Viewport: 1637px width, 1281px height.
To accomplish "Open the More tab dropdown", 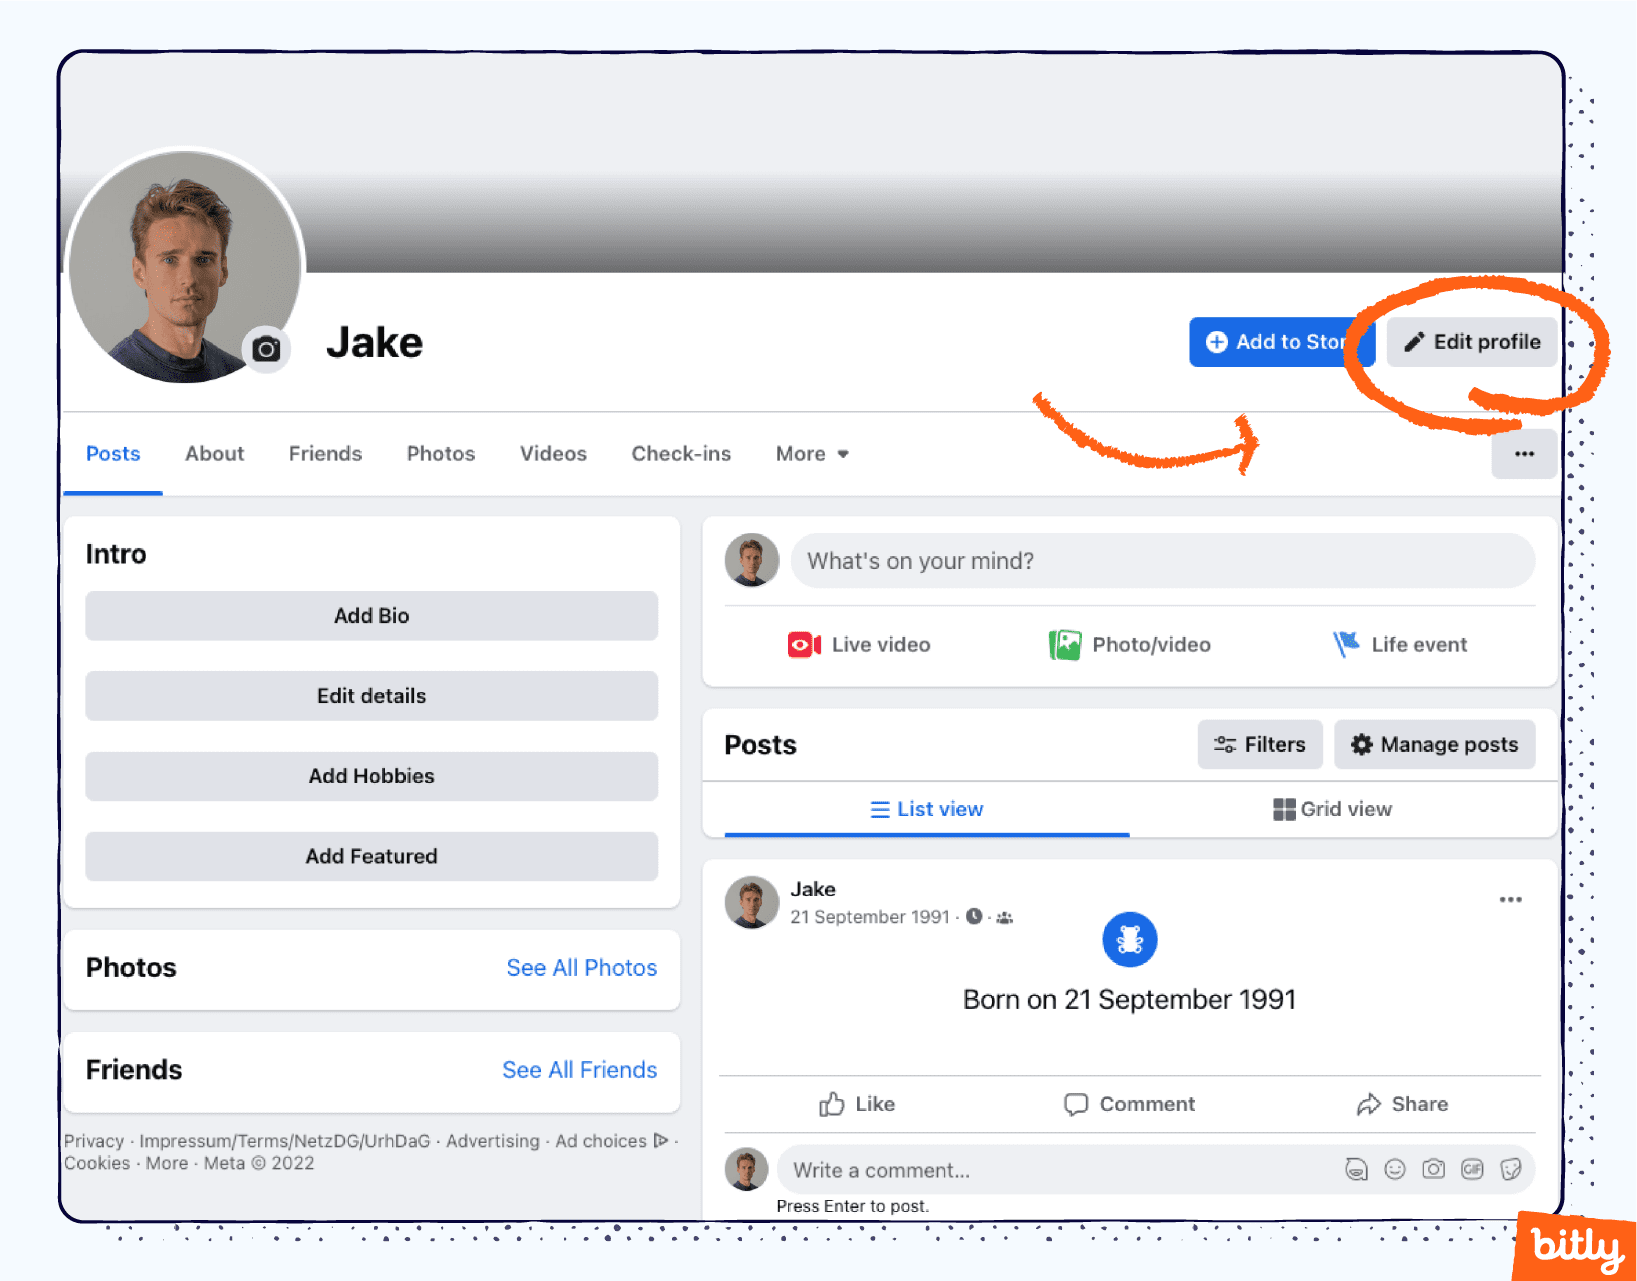I will tap(812, 454).
